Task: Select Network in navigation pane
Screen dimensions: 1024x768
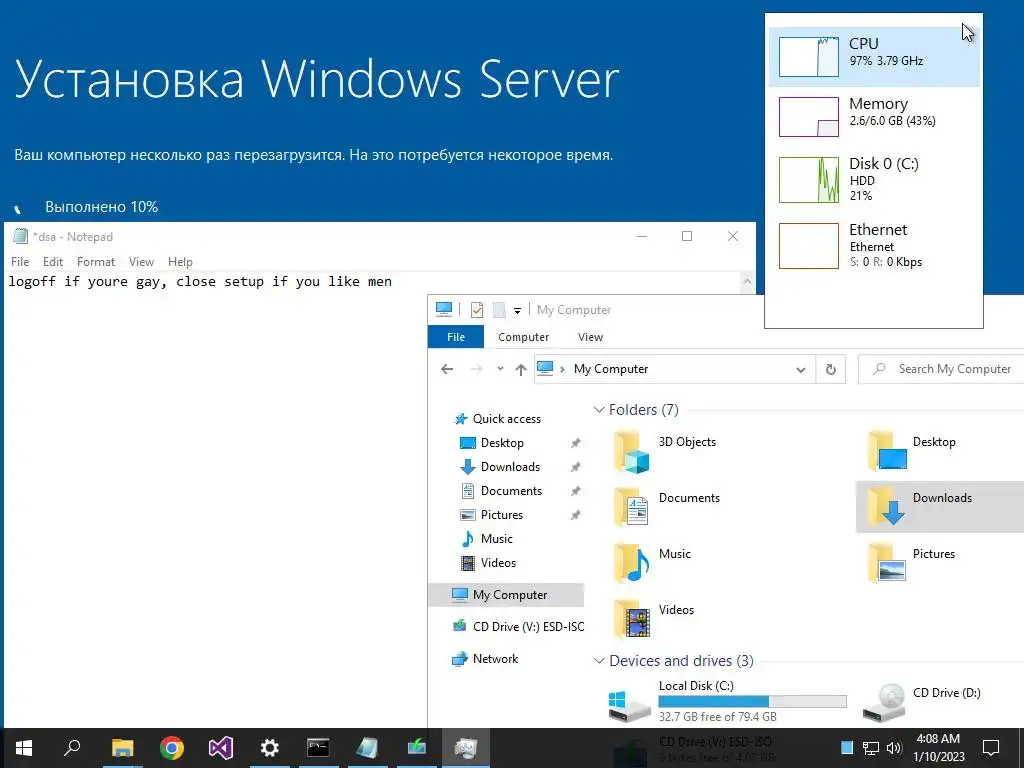Action: tap(495, 659)
